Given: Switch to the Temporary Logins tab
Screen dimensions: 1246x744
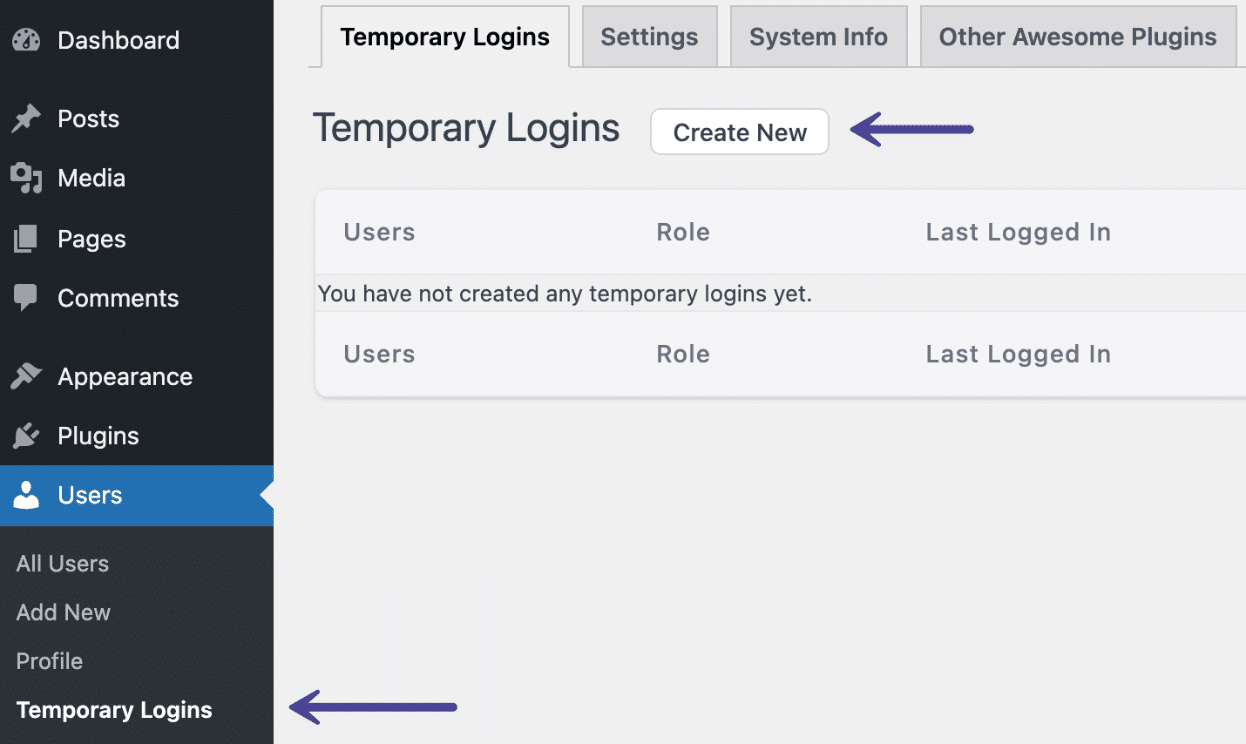Looking at the screenshot, I should (x=444, y=36).
